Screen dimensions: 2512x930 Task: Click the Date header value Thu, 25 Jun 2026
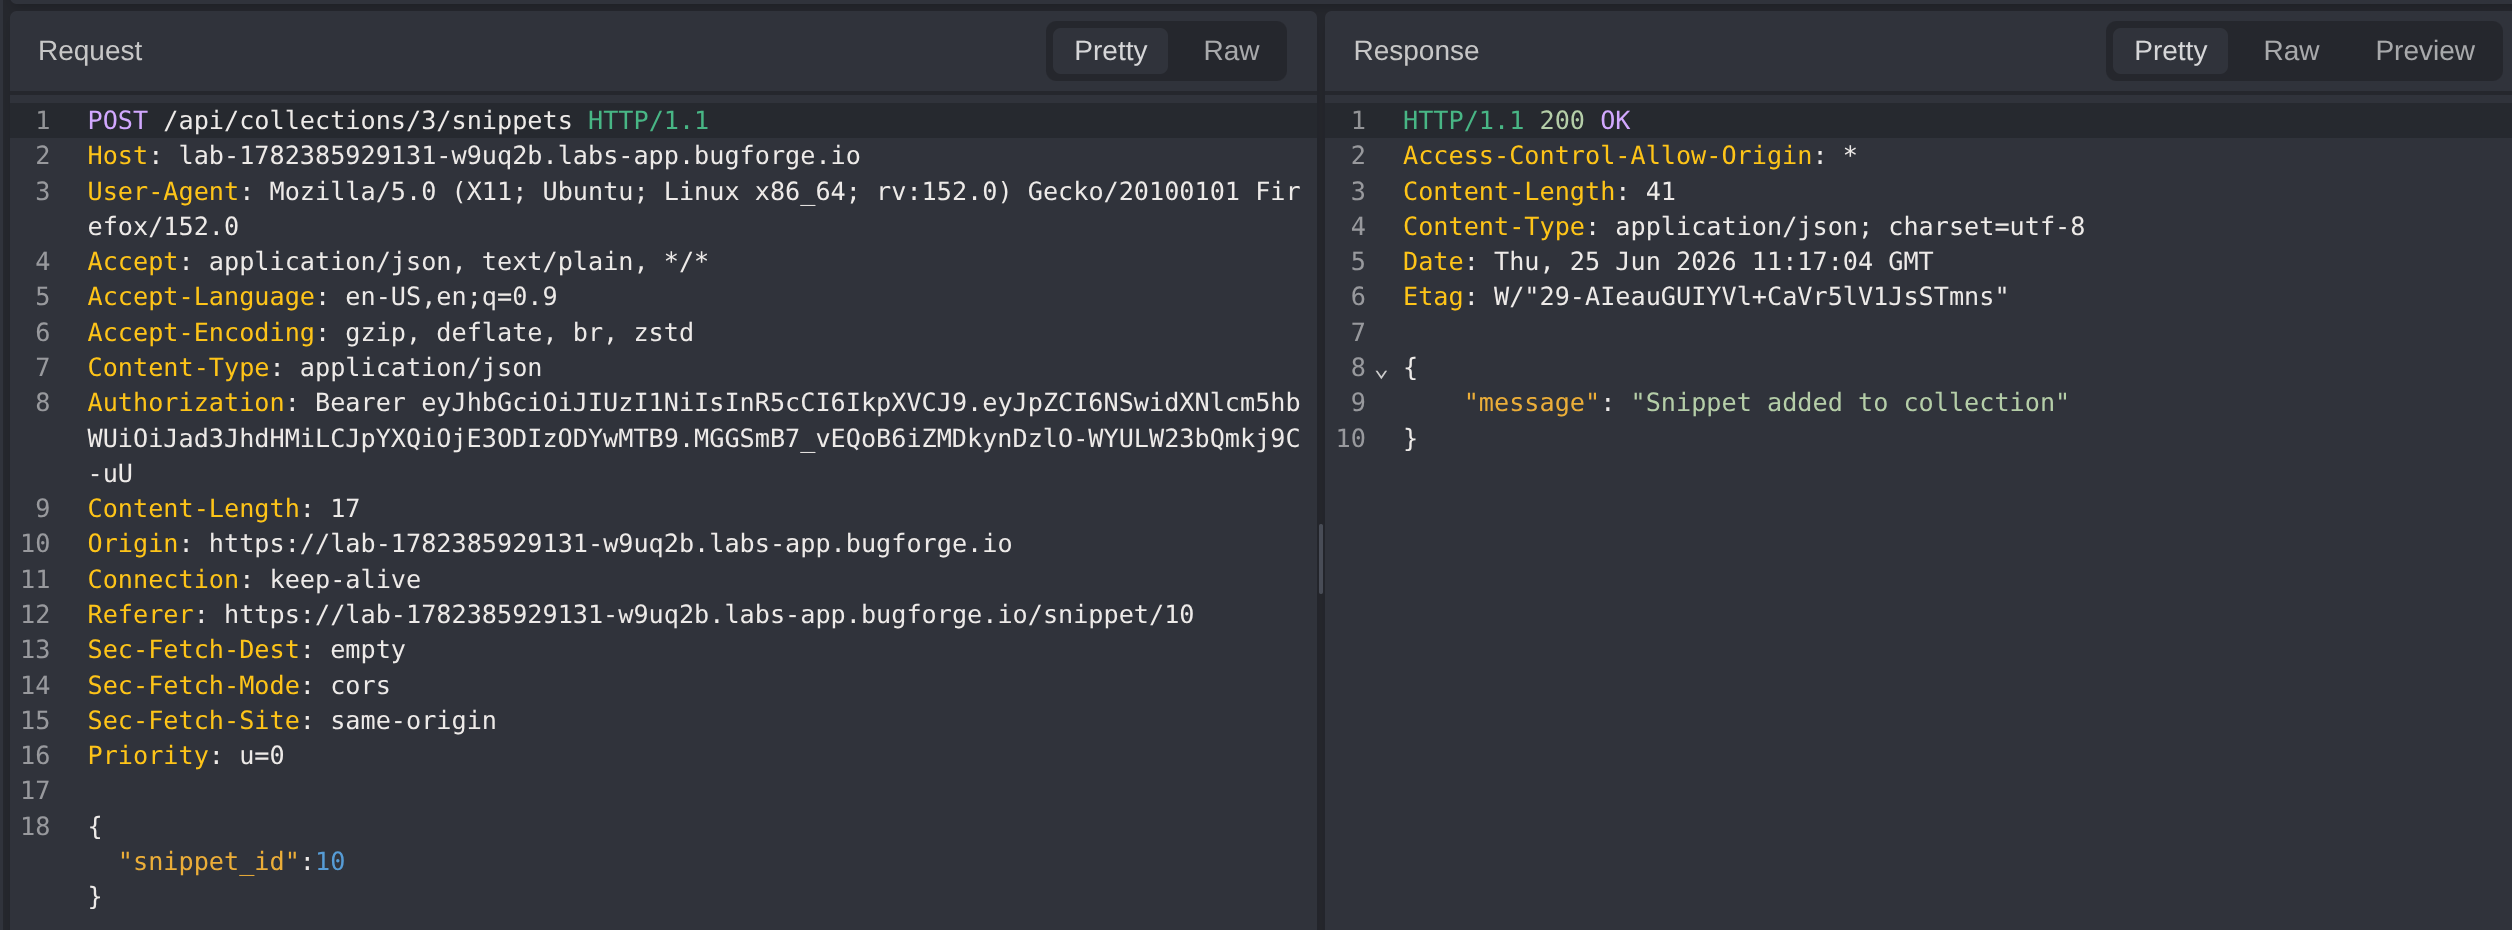[x=1615, y=262]
